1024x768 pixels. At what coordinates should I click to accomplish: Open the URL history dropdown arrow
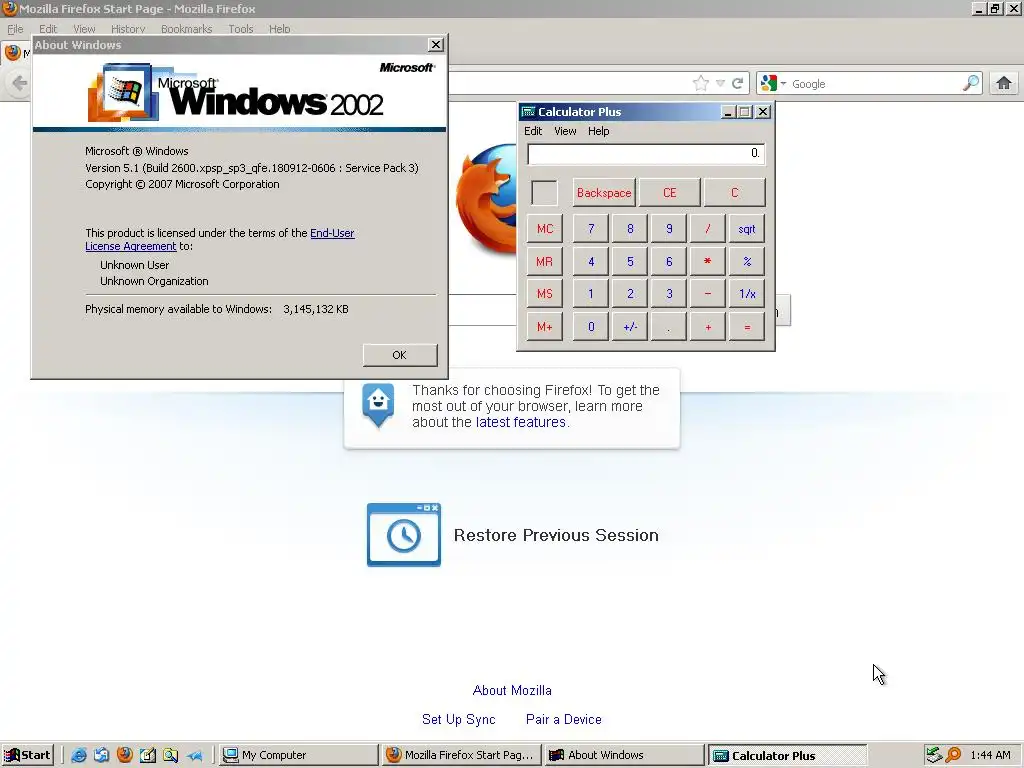click(720, 84)
